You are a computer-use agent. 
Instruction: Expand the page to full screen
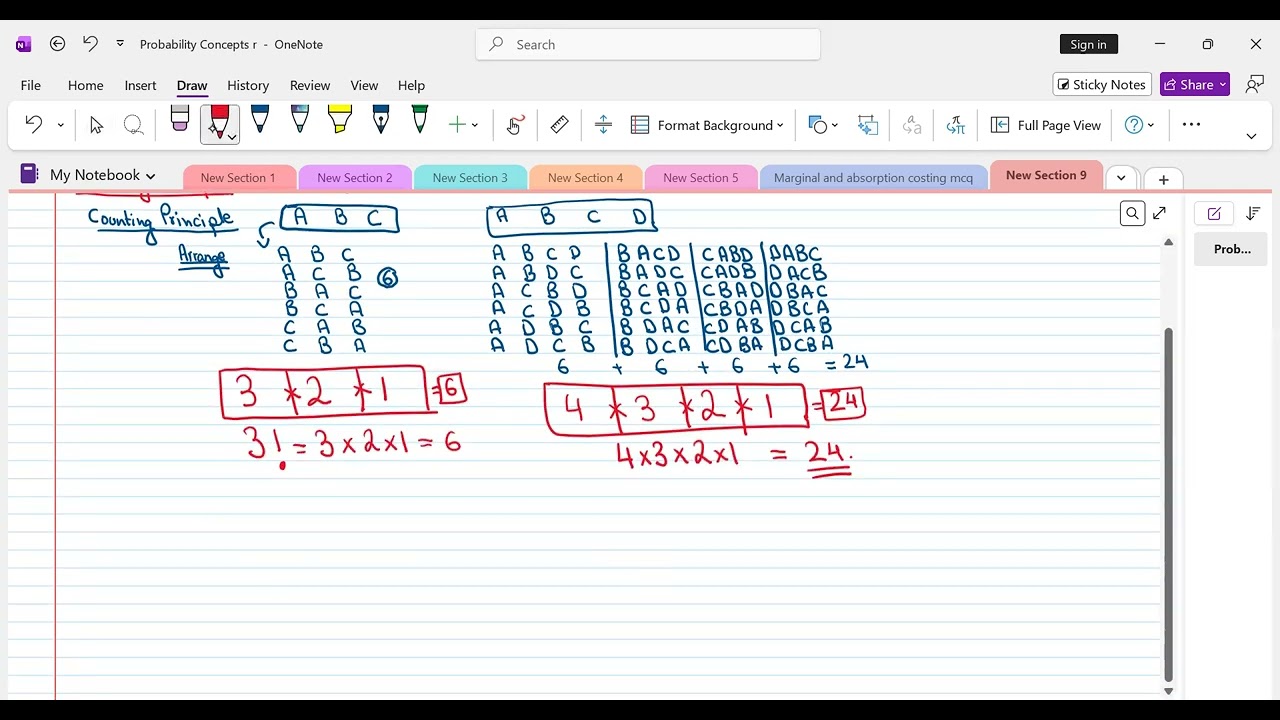point(1160,213)
